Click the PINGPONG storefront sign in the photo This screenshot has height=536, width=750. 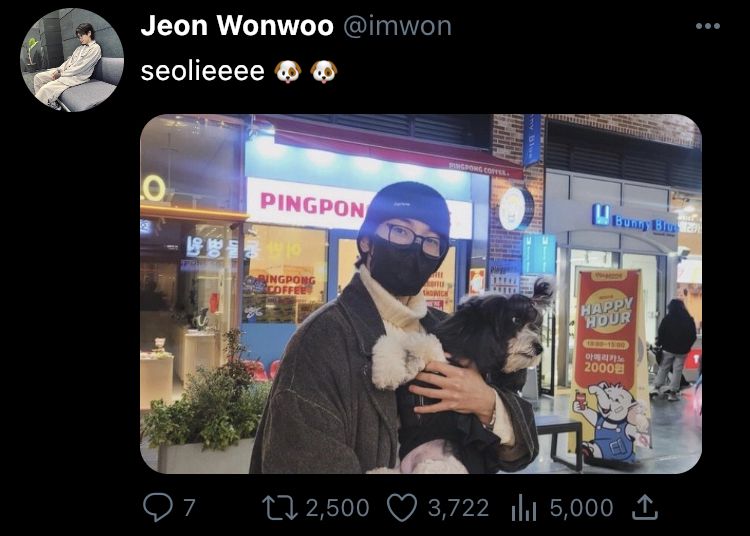point(313,205)
